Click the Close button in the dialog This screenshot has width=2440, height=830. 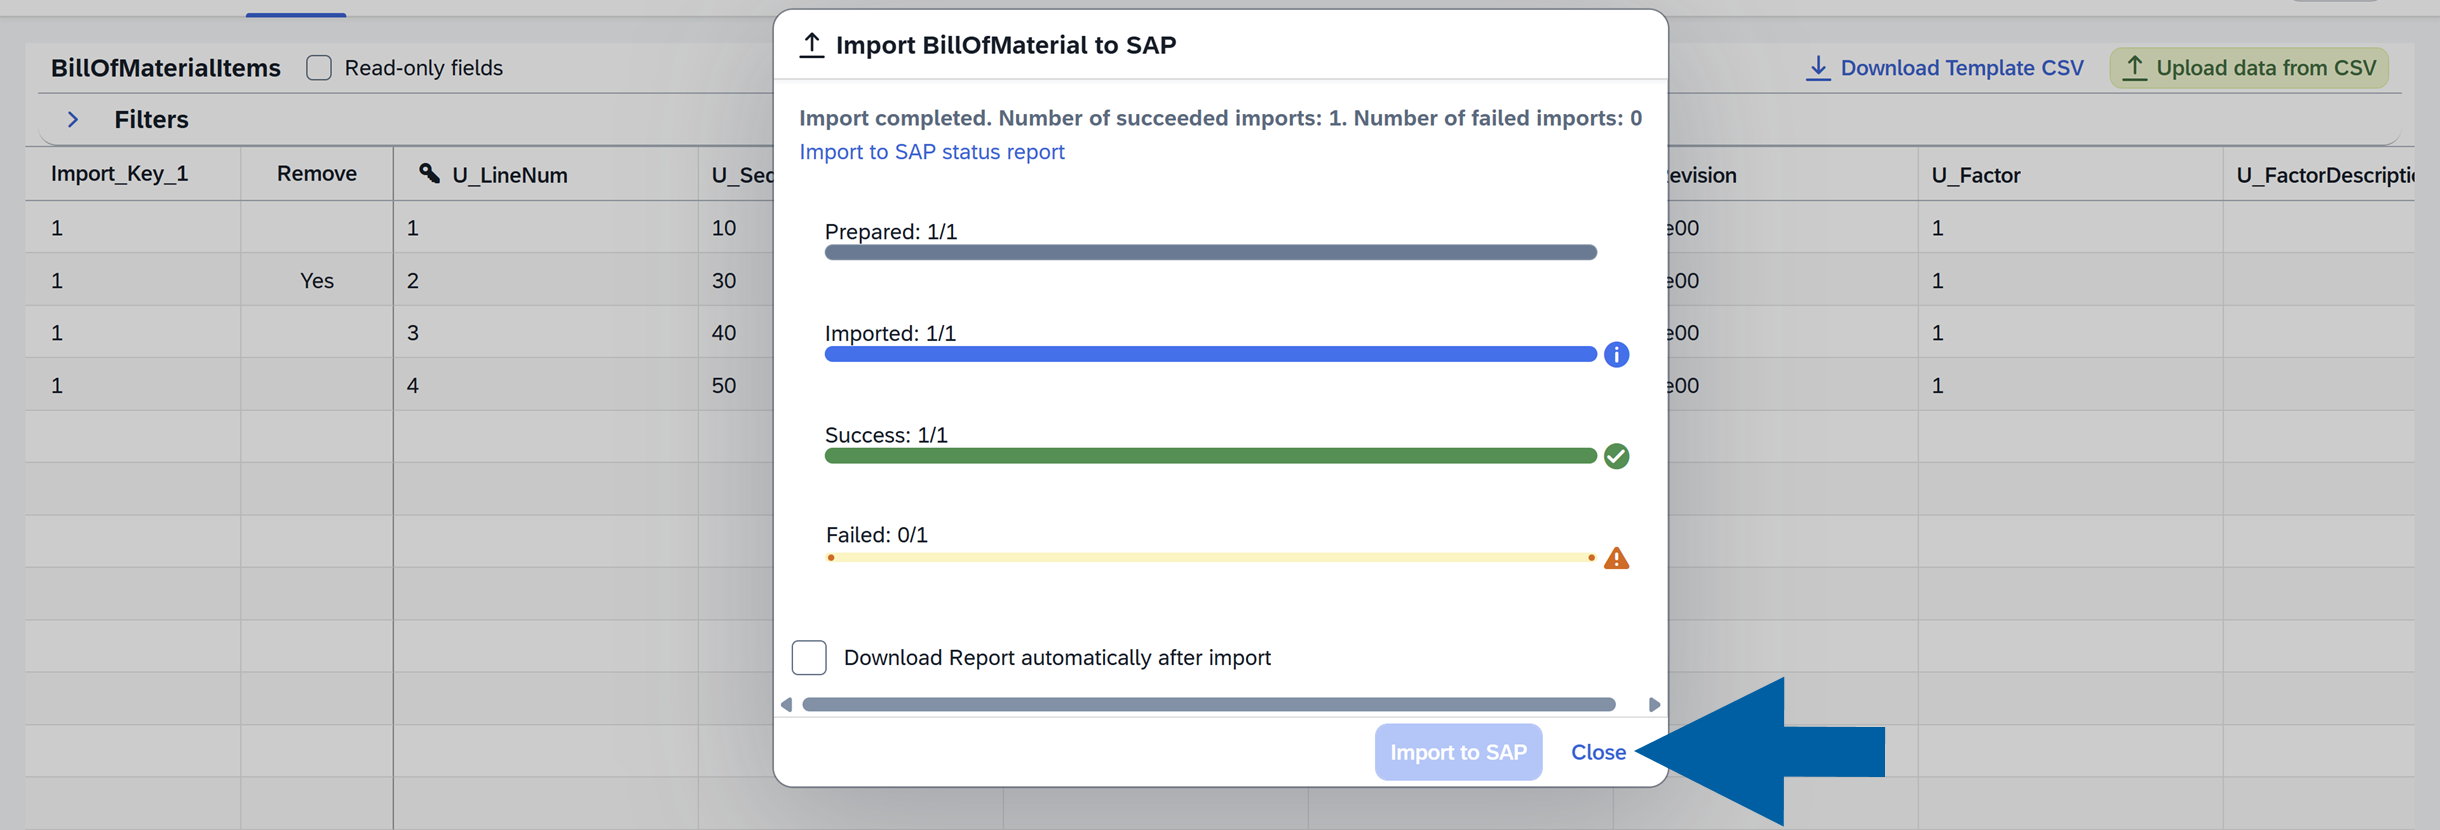[1598, 752]
